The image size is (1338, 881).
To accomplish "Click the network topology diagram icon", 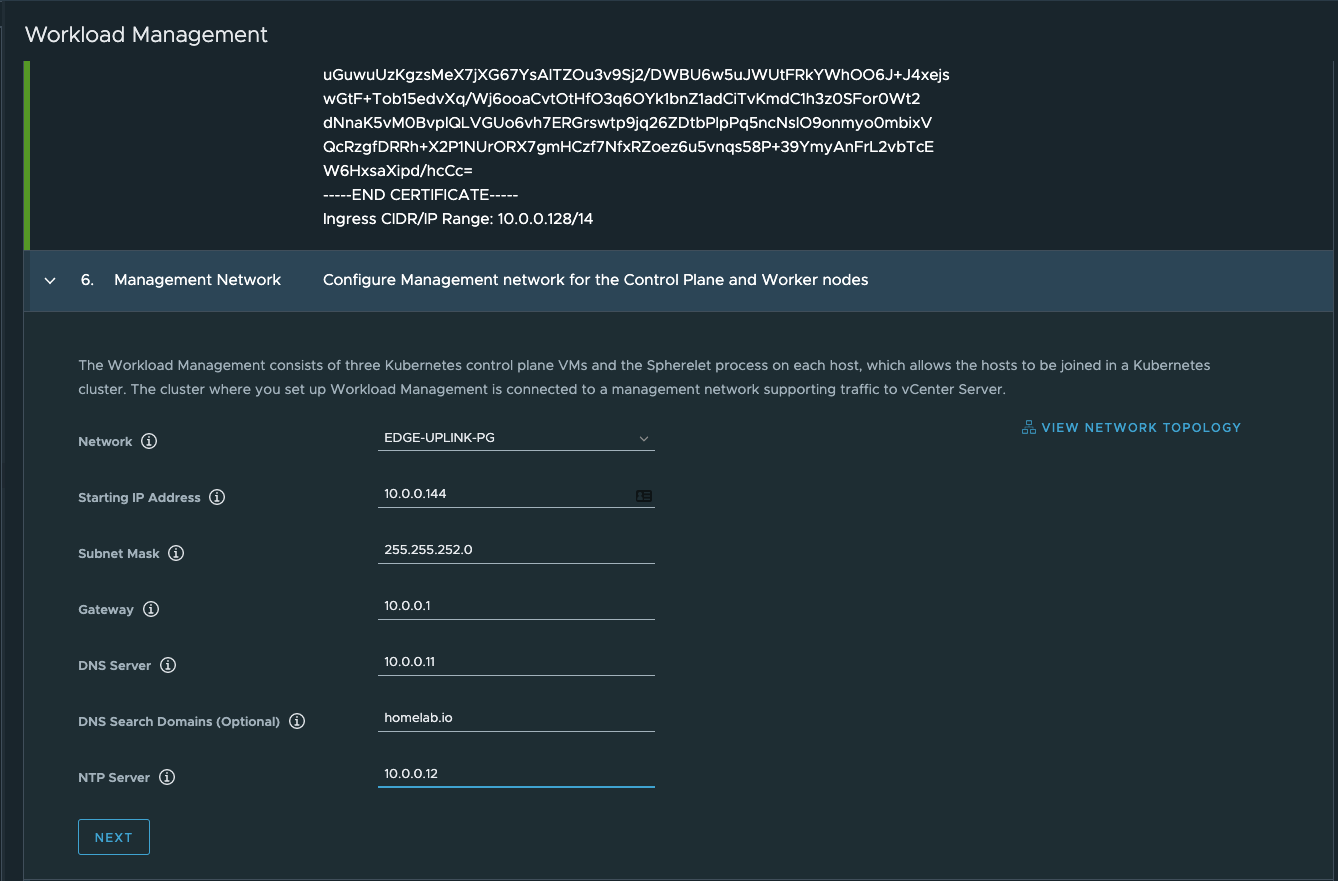I will (1028, 427).
